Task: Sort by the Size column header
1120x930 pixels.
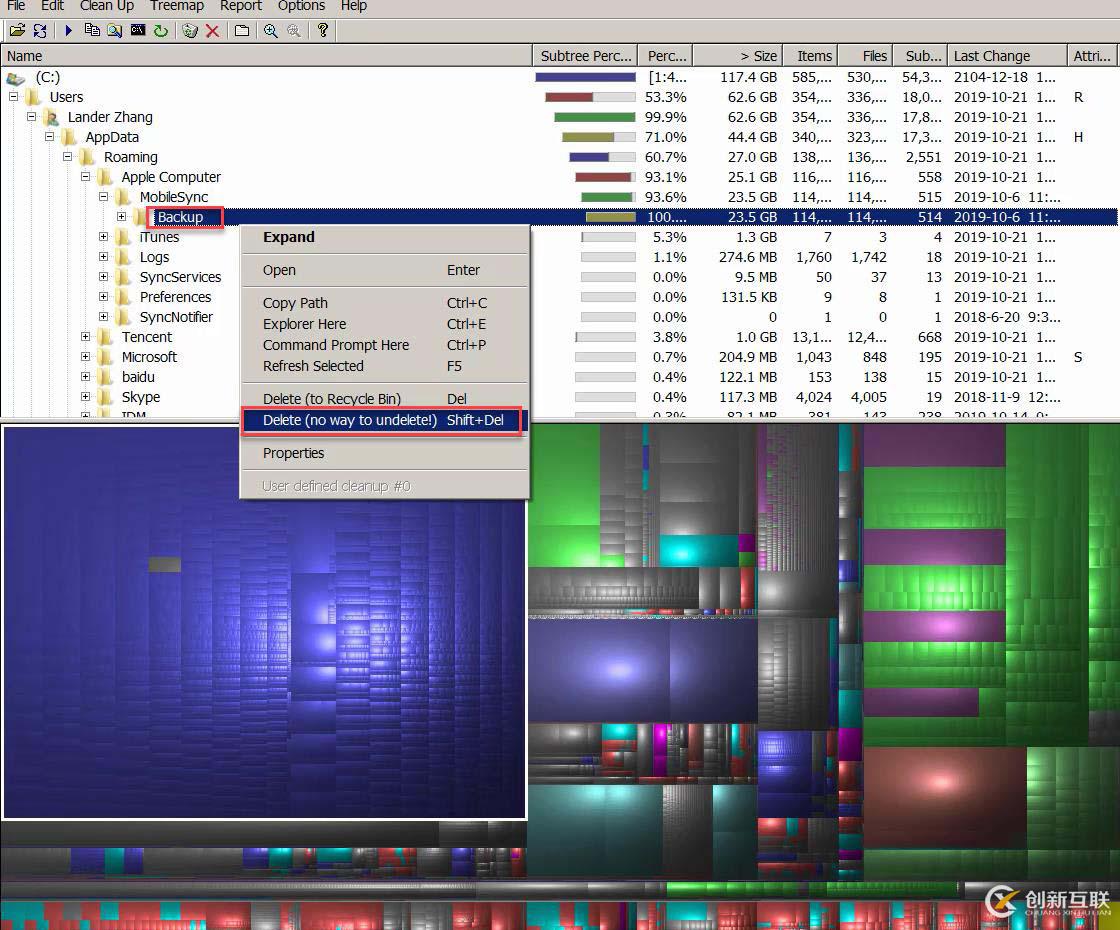Action: tap(738, 56)
